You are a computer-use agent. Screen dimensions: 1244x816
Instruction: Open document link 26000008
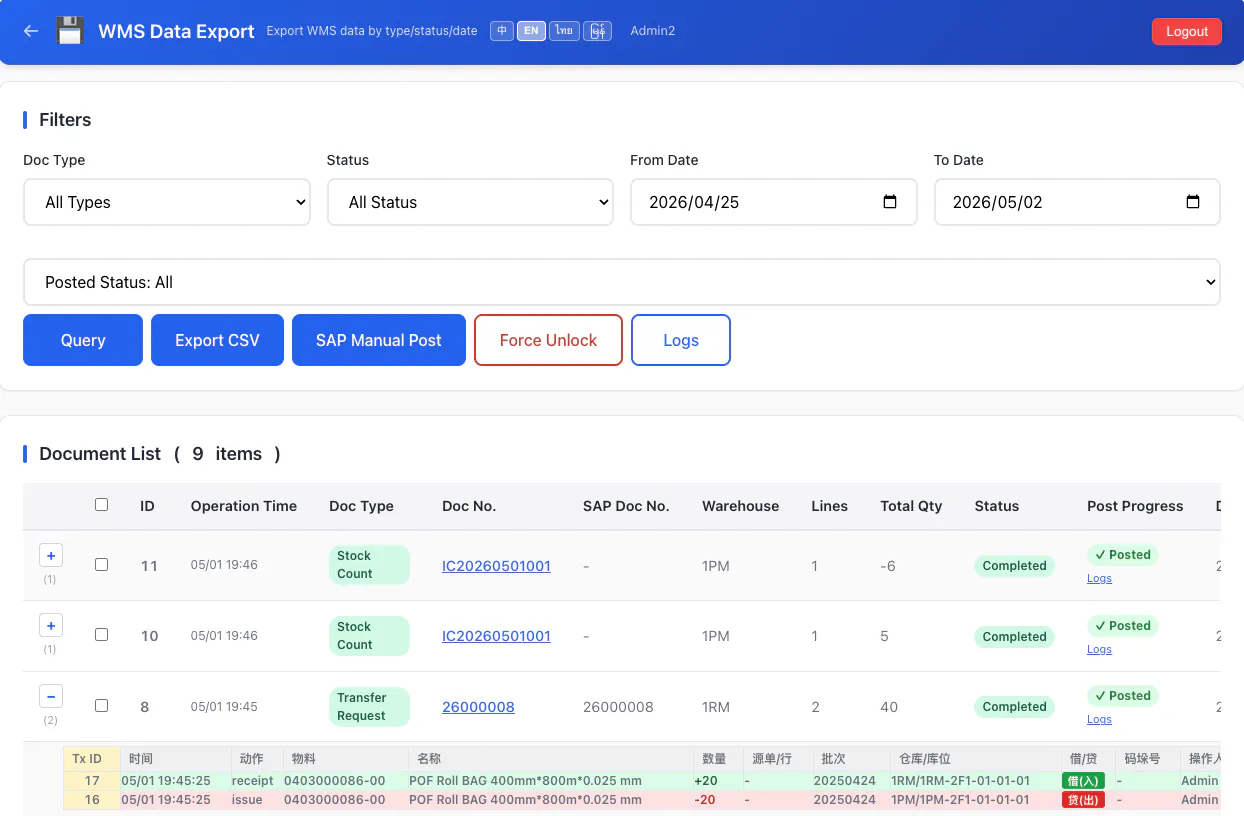coord(478,707)
